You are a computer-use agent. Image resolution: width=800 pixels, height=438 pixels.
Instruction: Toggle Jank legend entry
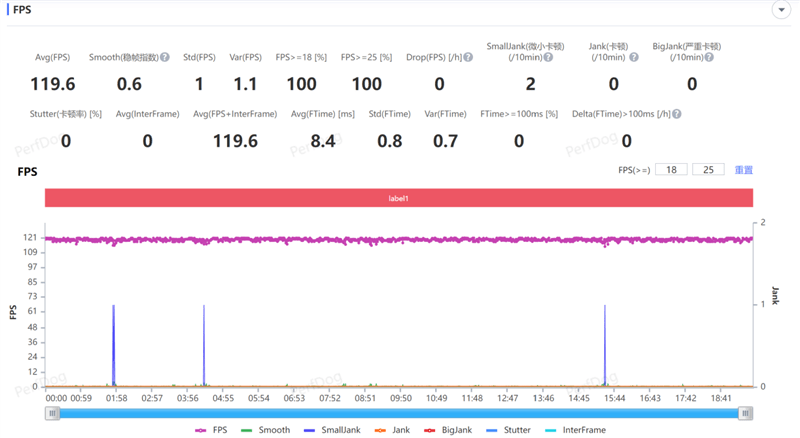click(392, 430)
